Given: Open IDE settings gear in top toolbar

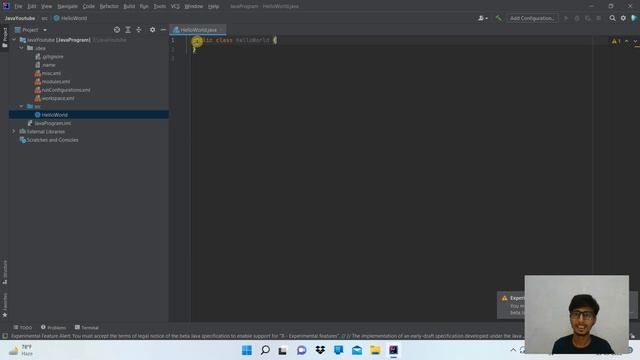Looking at the screenshot, I should click(623, 18).
